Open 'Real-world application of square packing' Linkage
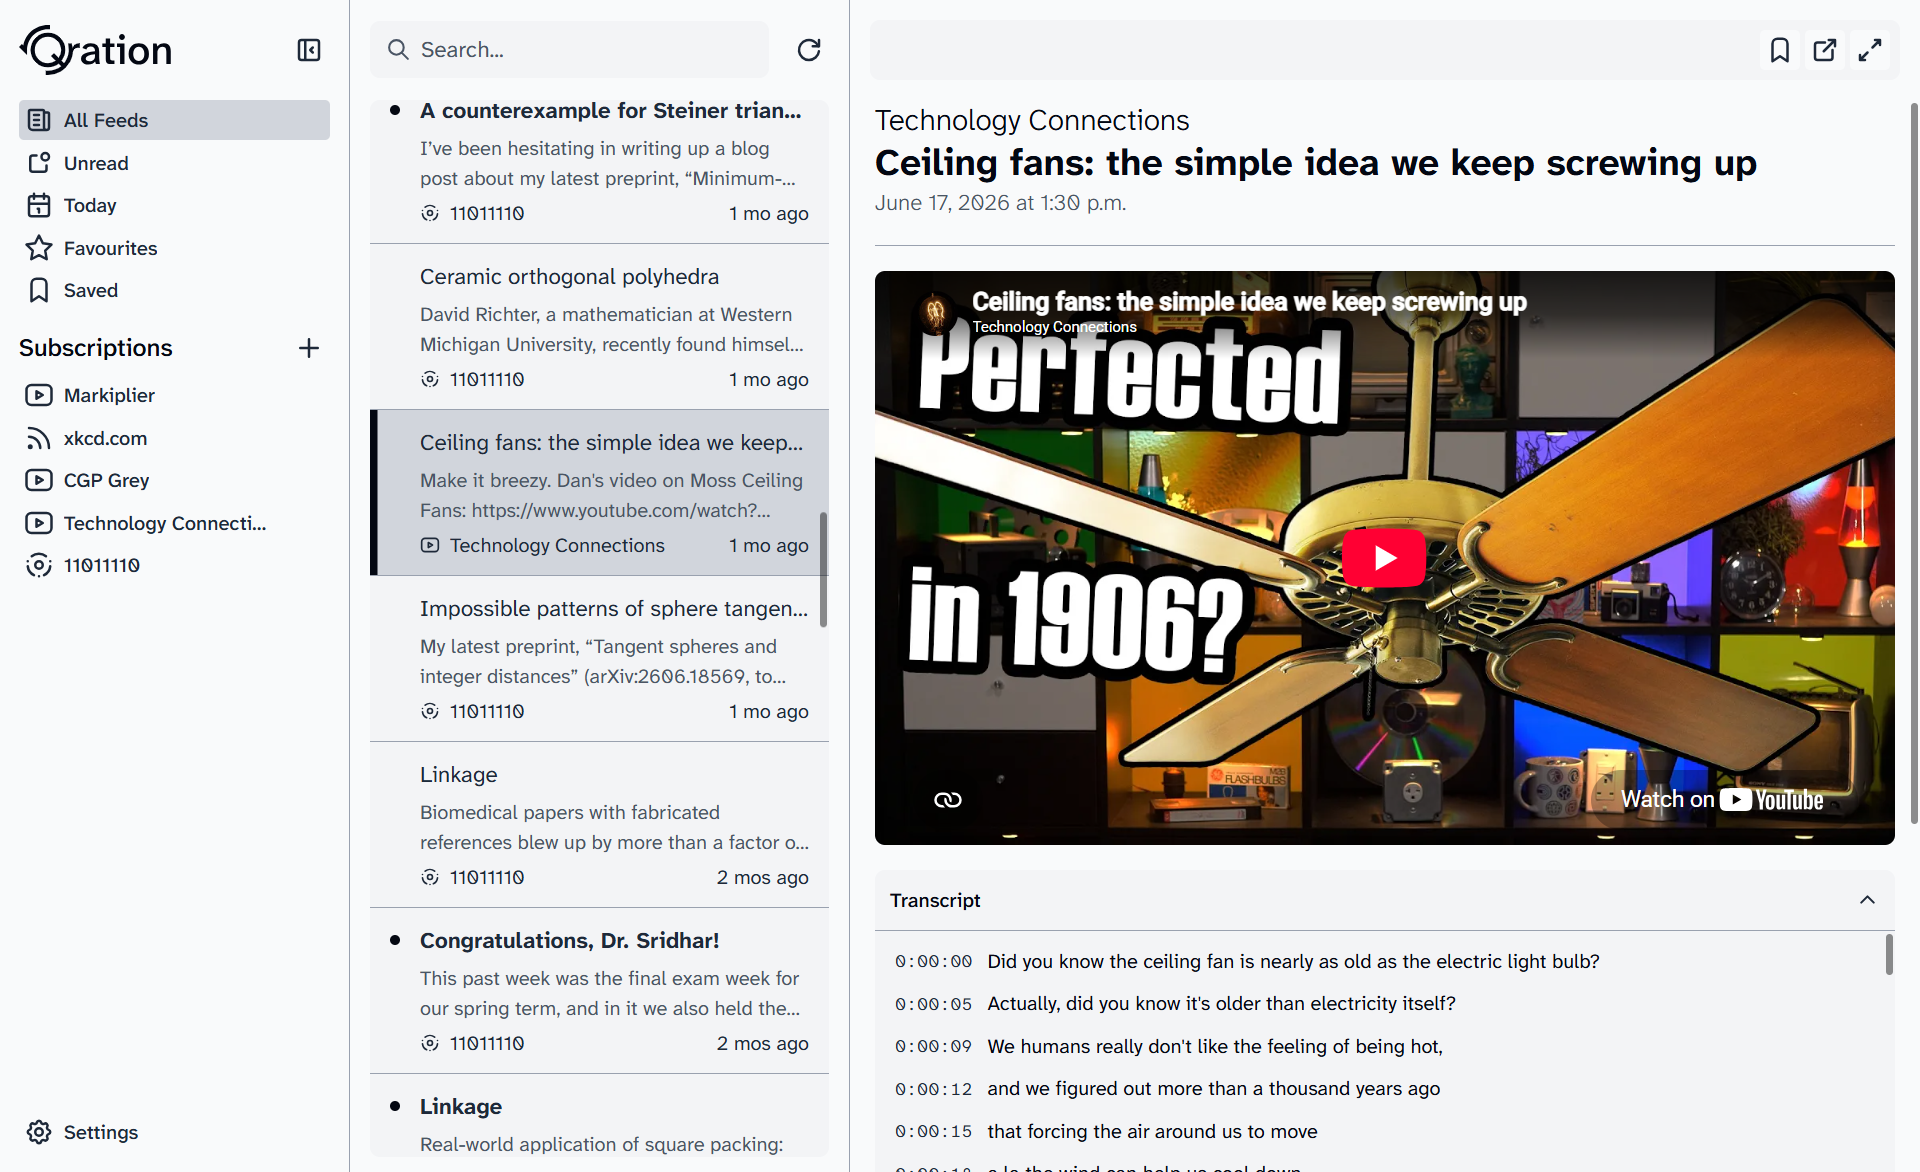Viewport: 1920px width, 1172px height. pyautogui.click(x=599, y=1118)
